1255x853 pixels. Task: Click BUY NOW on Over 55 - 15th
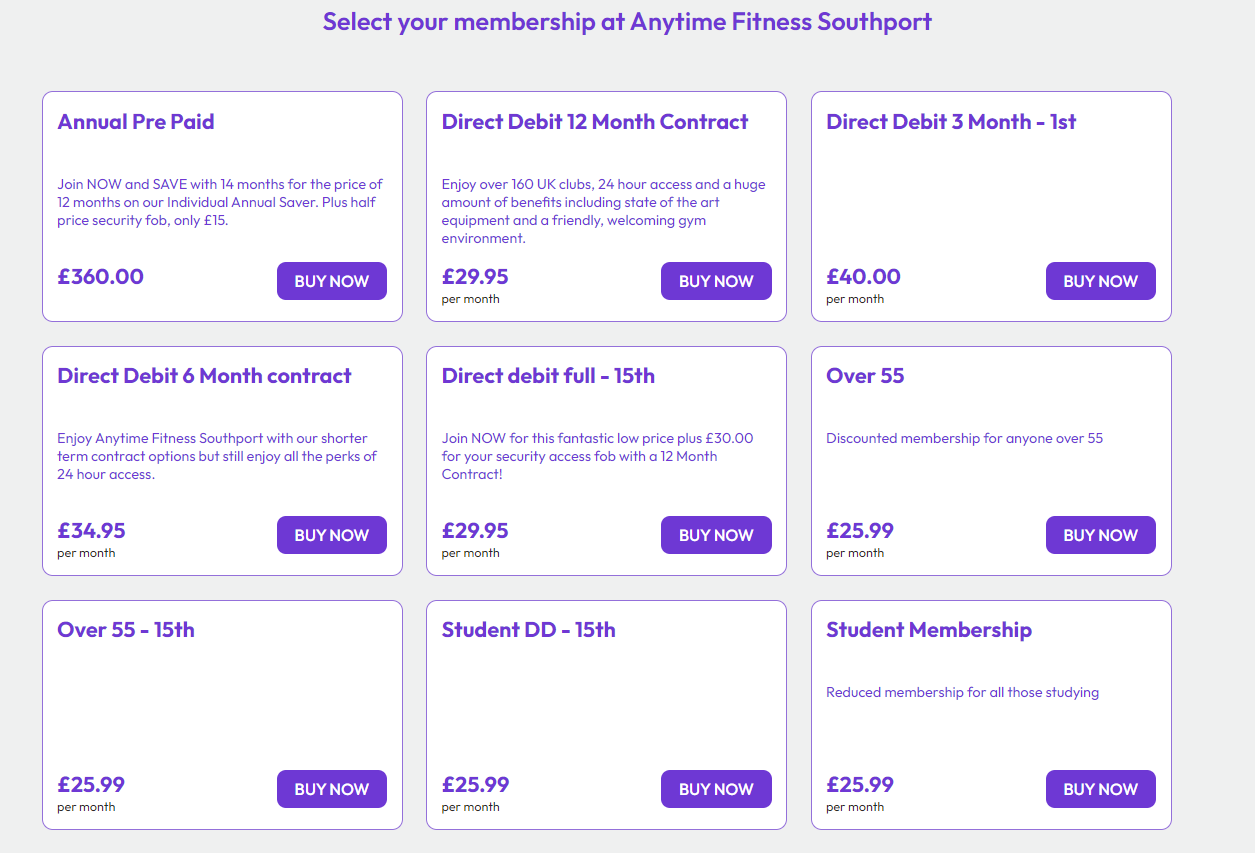[331, 789]
